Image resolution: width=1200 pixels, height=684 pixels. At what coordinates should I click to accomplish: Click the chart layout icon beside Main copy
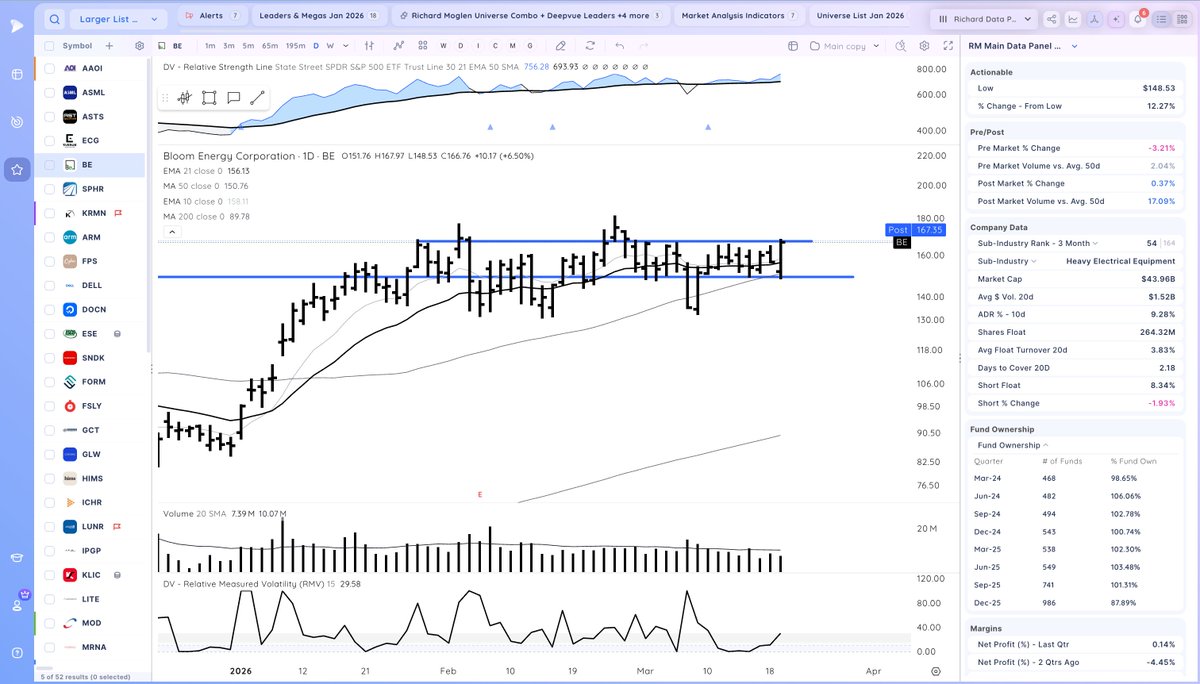[793, 46]
